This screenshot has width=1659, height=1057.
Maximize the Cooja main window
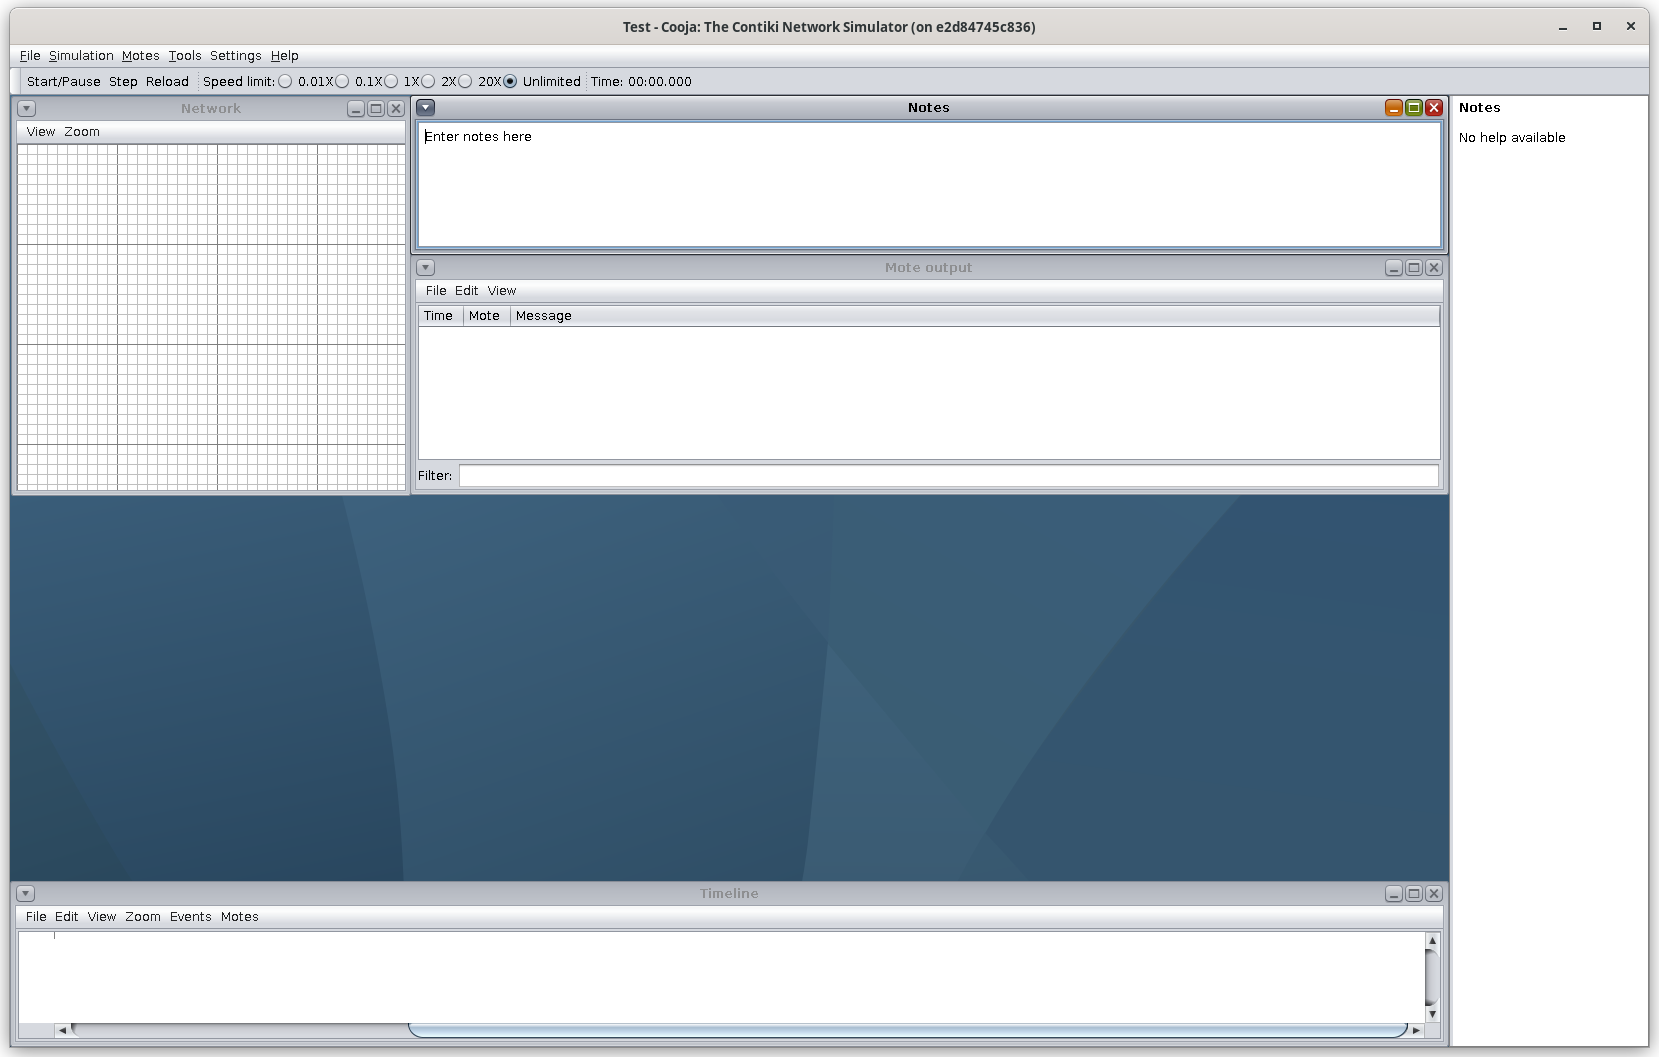tap(1597, 26)
